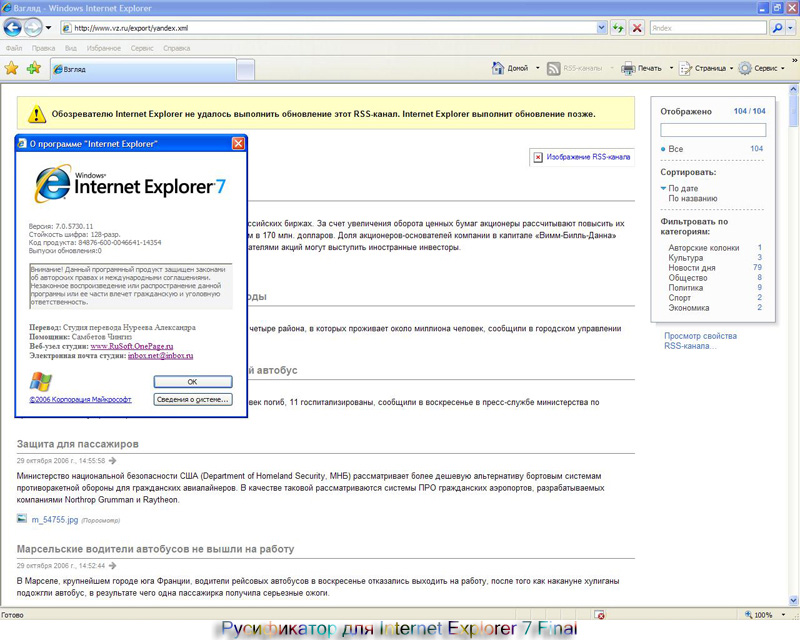Open the inbox.net@inbox.ru email link

point(160,356)
